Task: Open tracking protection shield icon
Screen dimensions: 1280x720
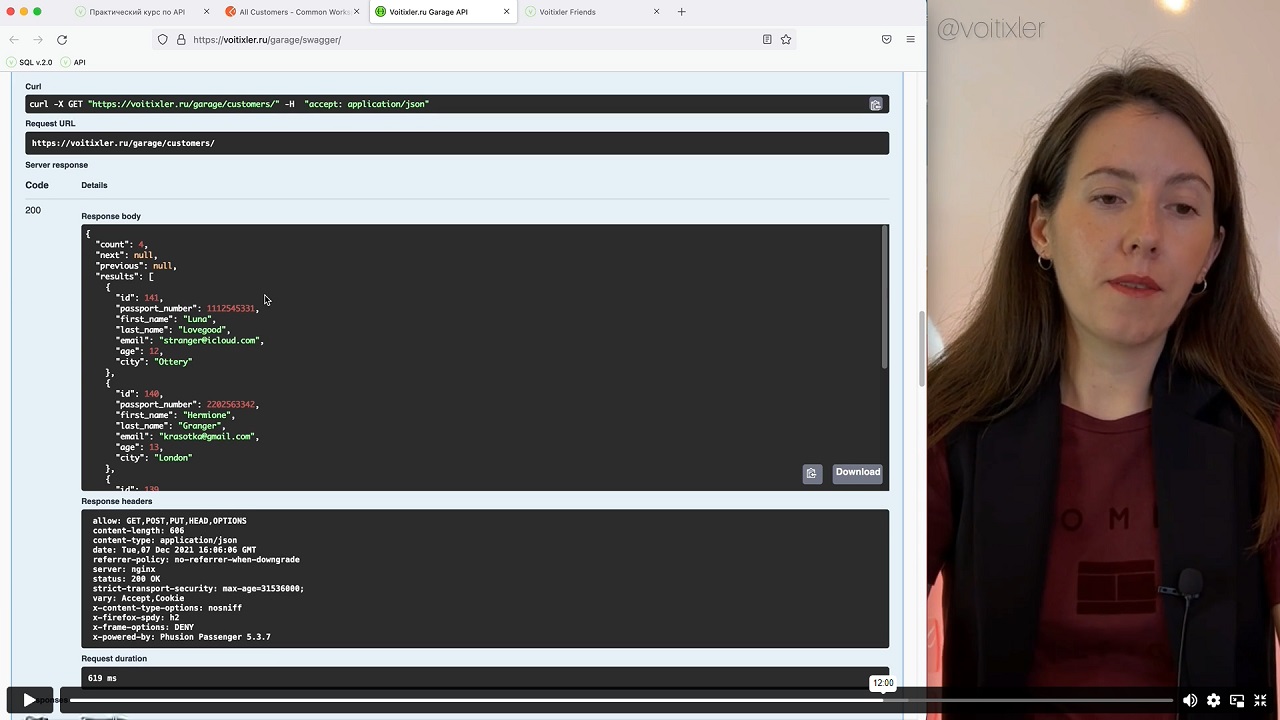Action: [162, 40]
